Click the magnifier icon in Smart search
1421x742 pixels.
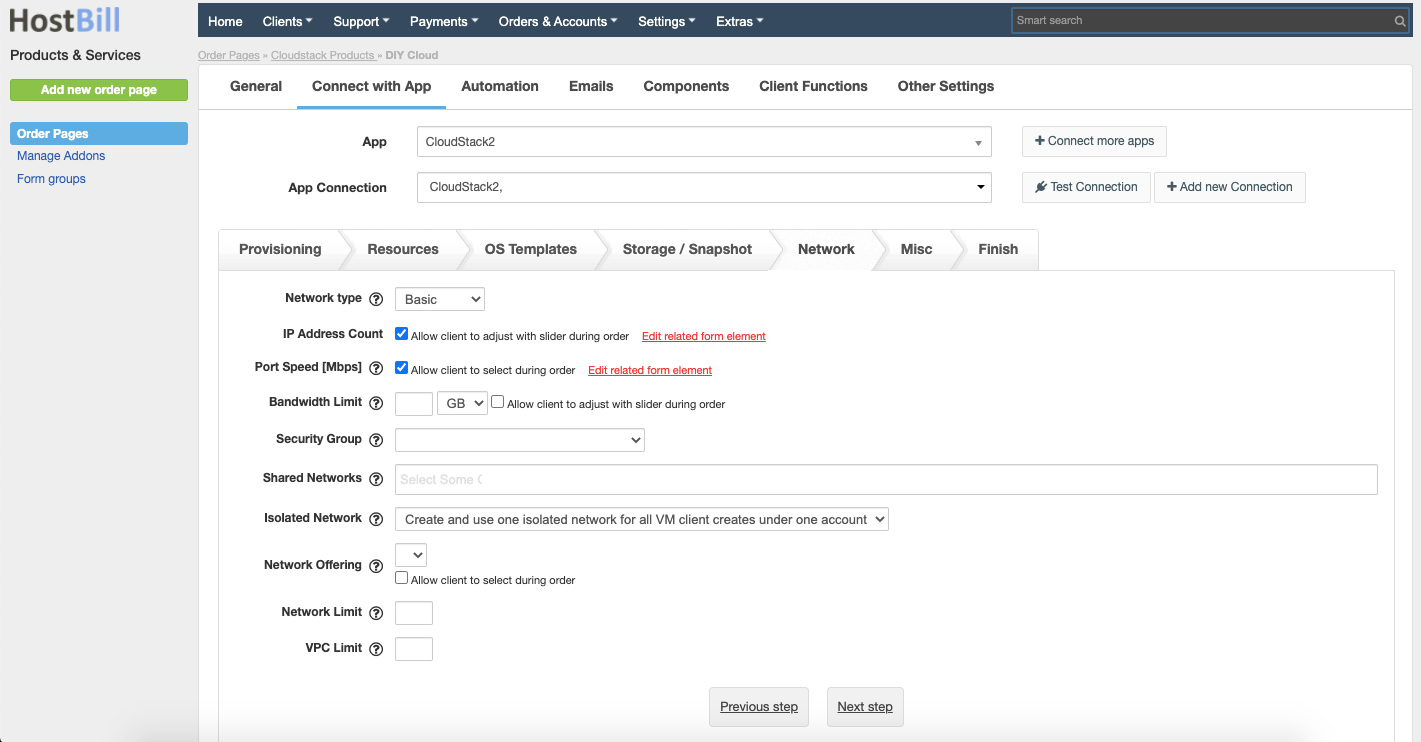click(1399, 20)
